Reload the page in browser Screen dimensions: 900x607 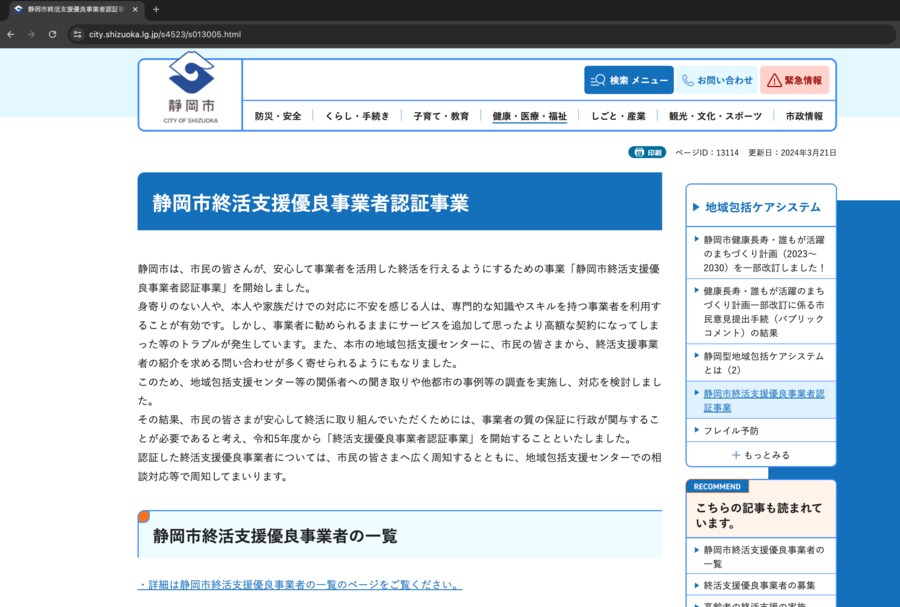click(x=52, y=34)
